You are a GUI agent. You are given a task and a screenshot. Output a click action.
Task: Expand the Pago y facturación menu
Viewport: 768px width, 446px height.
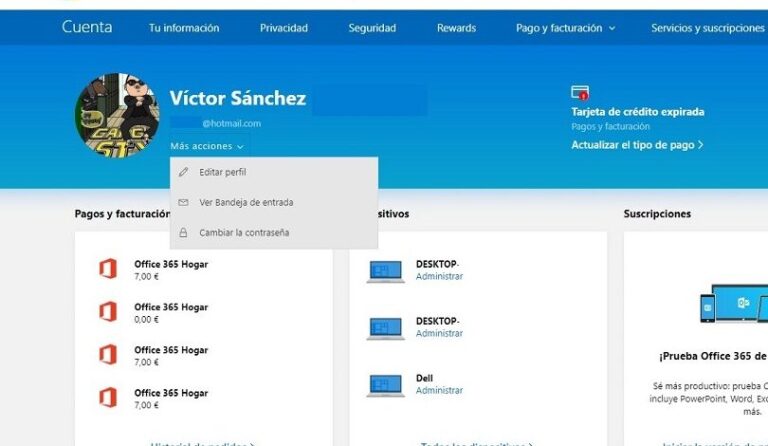point(565,28)
